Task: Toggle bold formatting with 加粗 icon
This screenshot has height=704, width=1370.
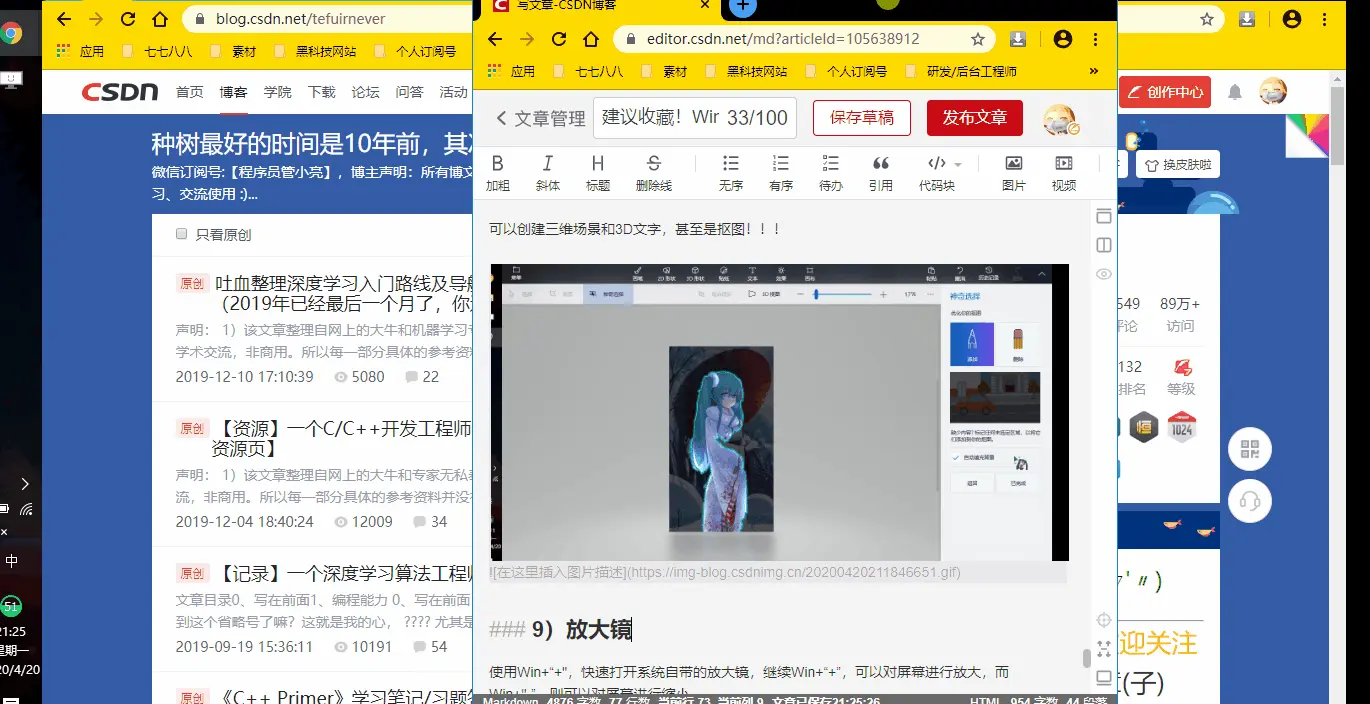Action: pyautogui.click(x=498, y=170)
